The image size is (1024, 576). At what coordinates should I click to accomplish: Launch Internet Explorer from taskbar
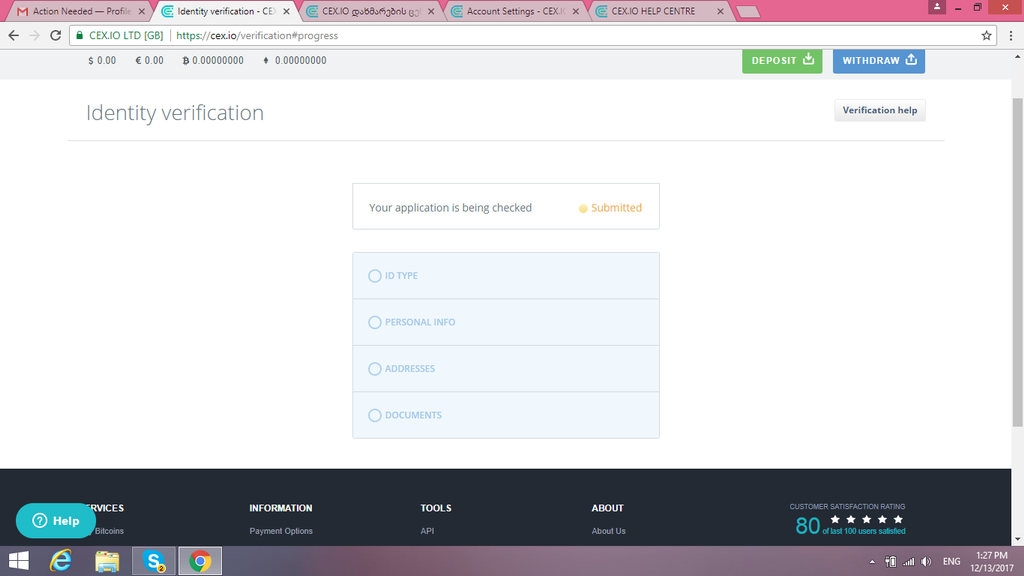click(61, 561)
